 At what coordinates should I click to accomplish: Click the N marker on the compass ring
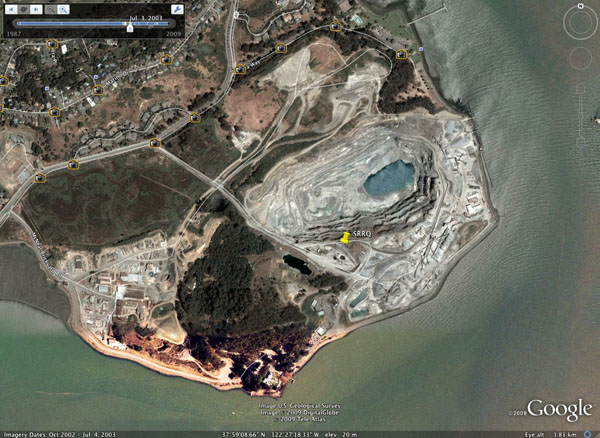click(580, 8)
